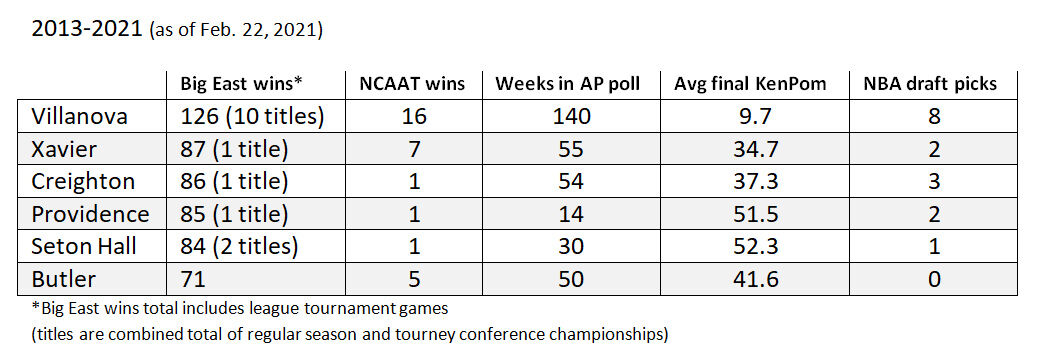Image resolution: width=1050 pixels, height=360 pixels.
Task: Click the Creighton row label
Action: 83,181
